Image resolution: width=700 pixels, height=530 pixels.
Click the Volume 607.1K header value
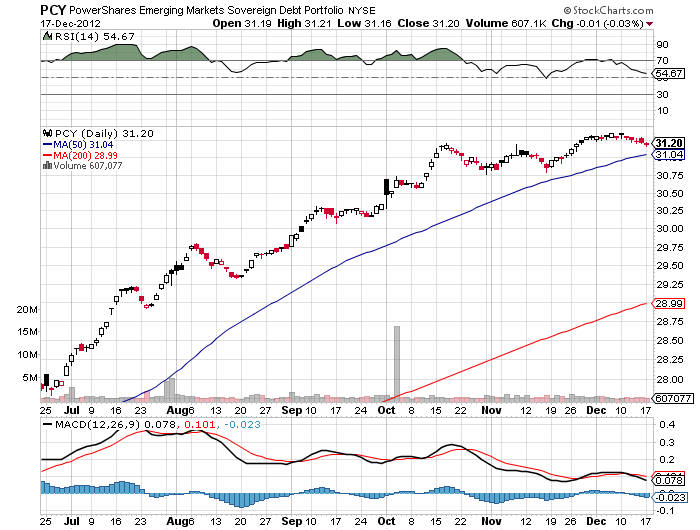[506, 24]
